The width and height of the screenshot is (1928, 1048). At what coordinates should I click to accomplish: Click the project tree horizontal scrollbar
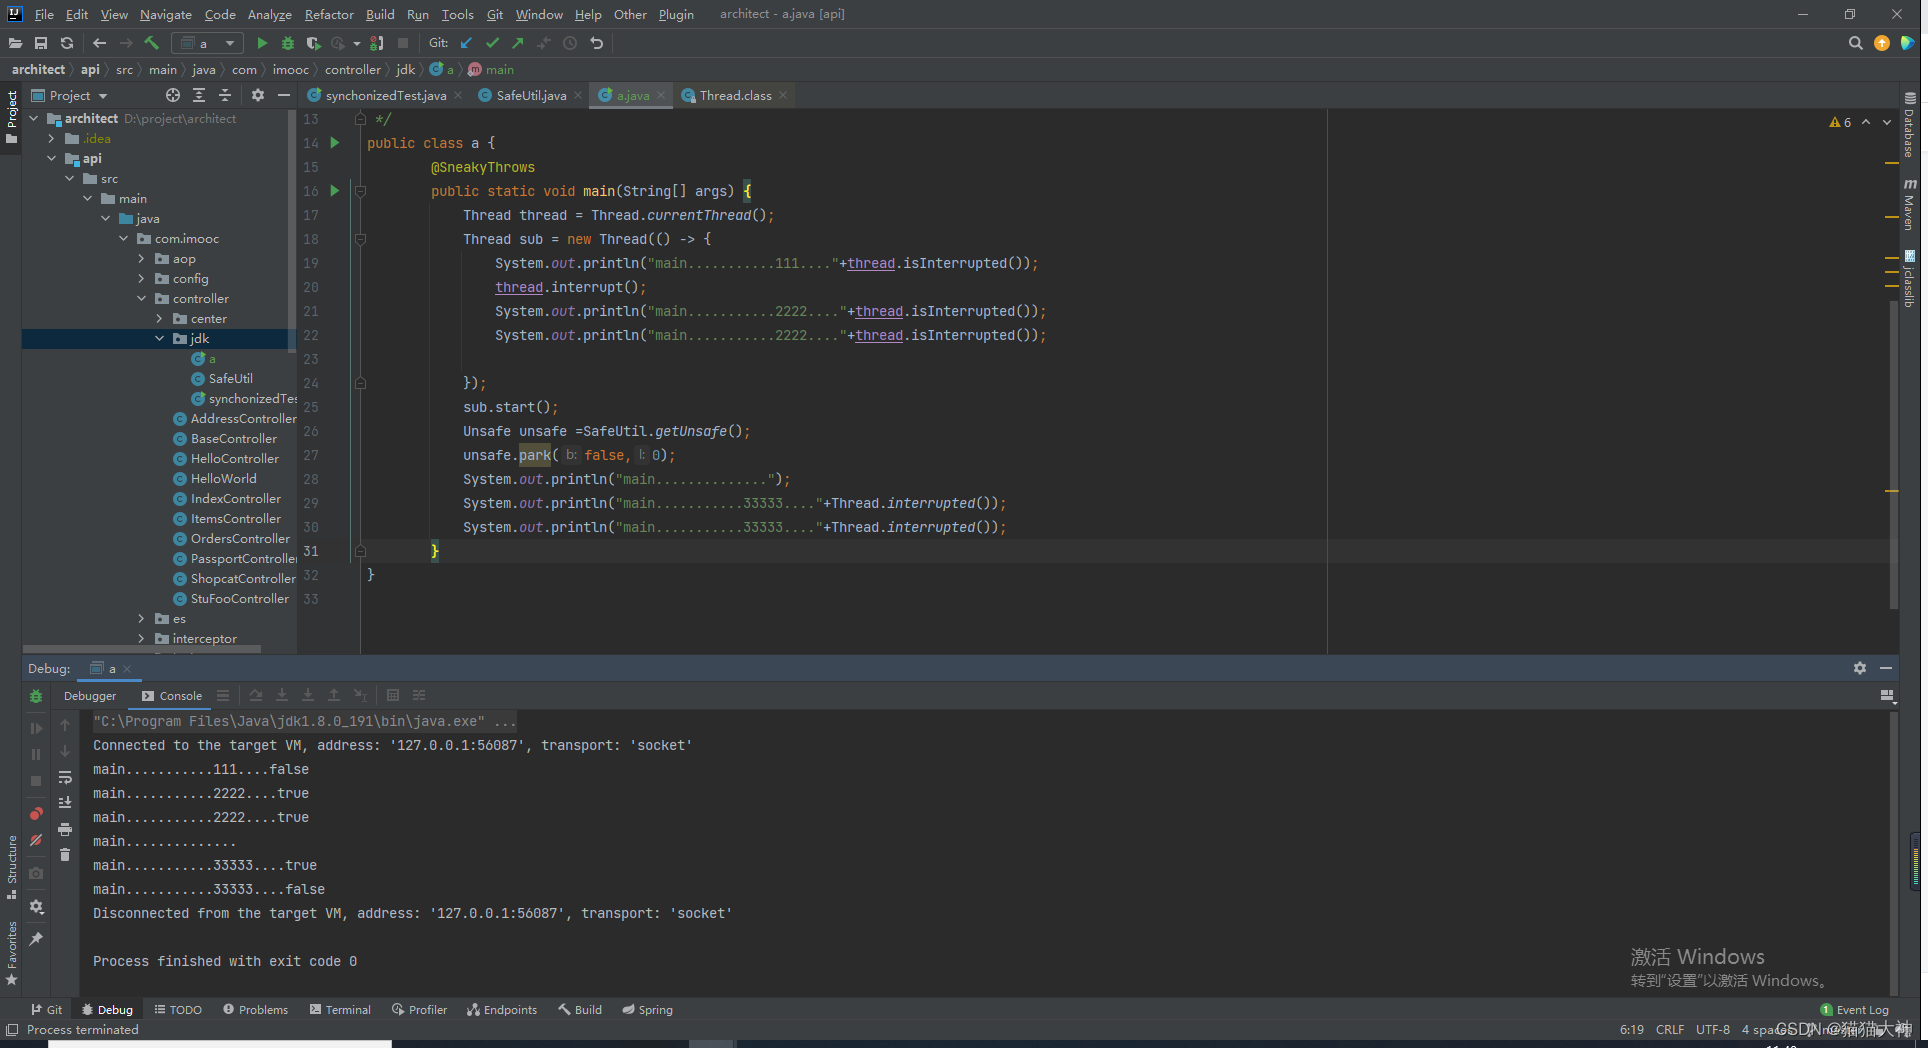coord(142,650)
